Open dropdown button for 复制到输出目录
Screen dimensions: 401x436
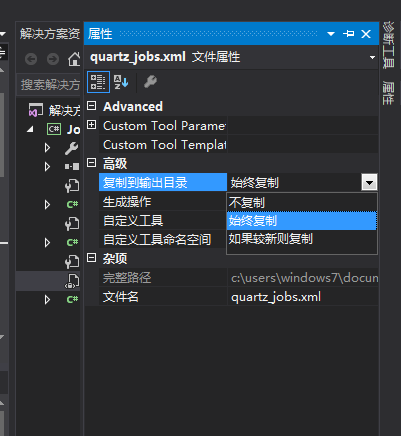(x=369, y=182)
